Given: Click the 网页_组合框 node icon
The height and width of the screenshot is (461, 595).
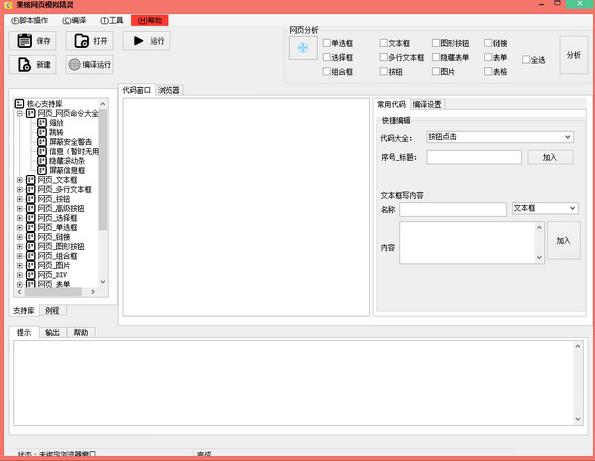Looking at the screenshot, I should [31, 256].
